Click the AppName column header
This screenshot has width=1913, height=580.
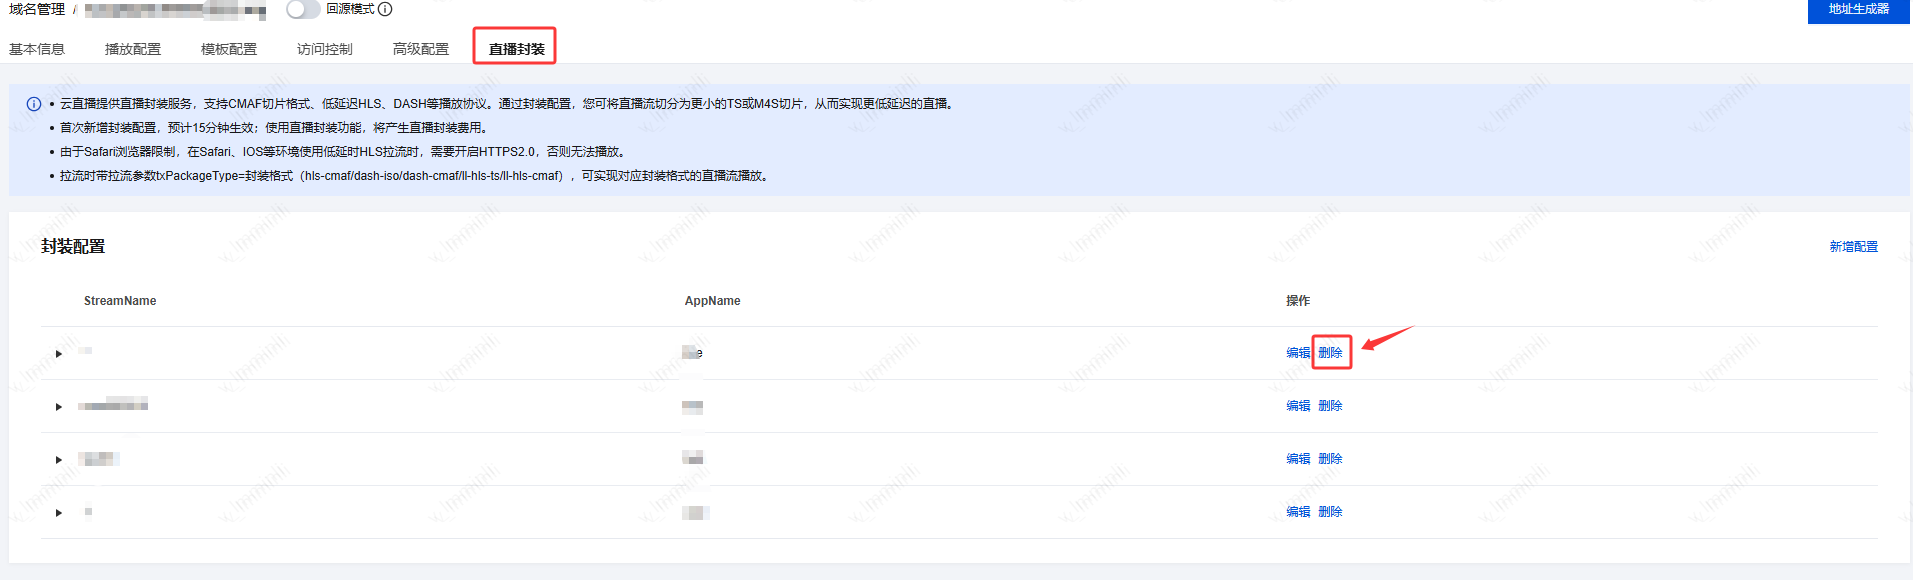pos(713,301)
